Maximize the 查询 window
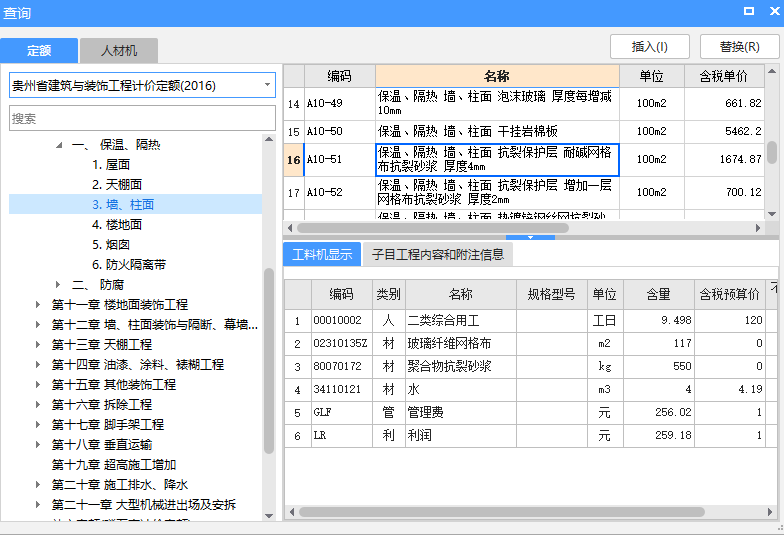This screenshot has height=535, width=784. point(749,11)
